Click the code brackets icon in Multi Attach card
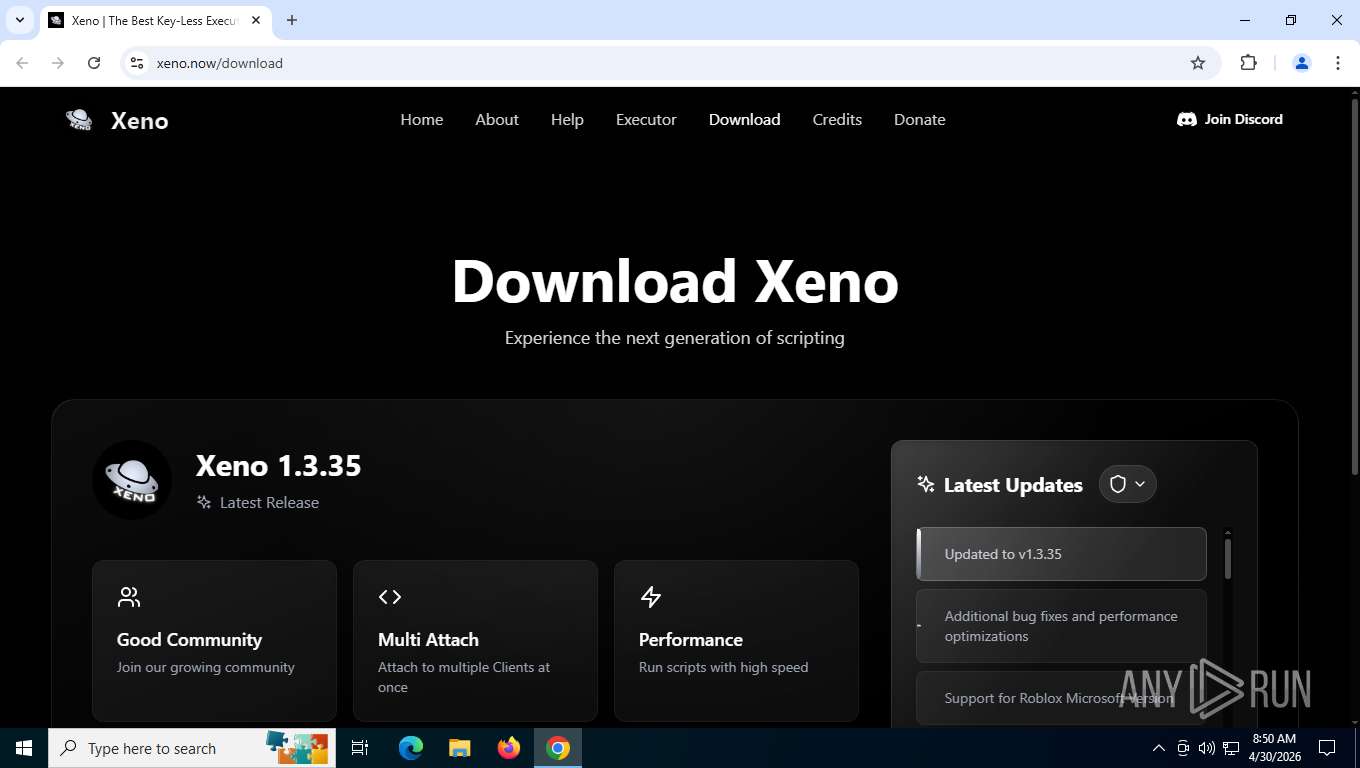 point(390,597)
